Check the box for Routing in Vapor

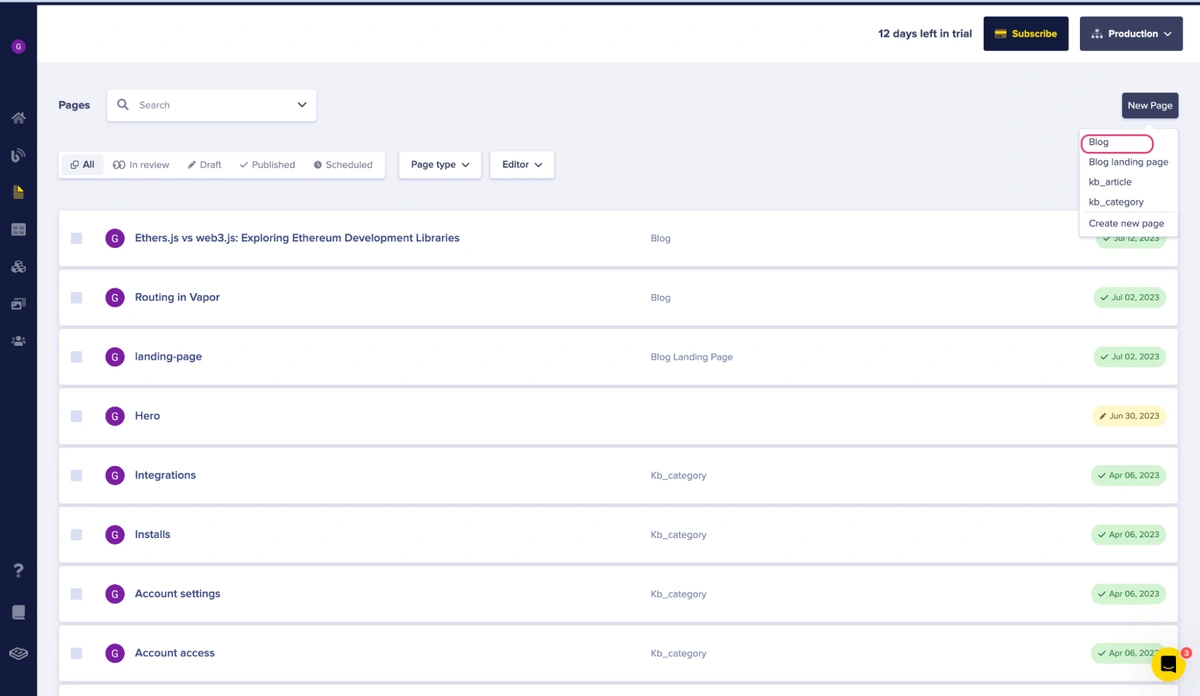click(x=76, y=298)
